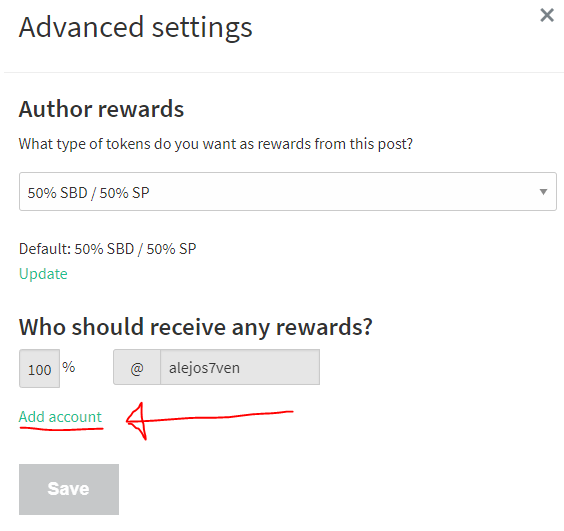
Task: Click the Advanced settings title
Action: [136, 27]
